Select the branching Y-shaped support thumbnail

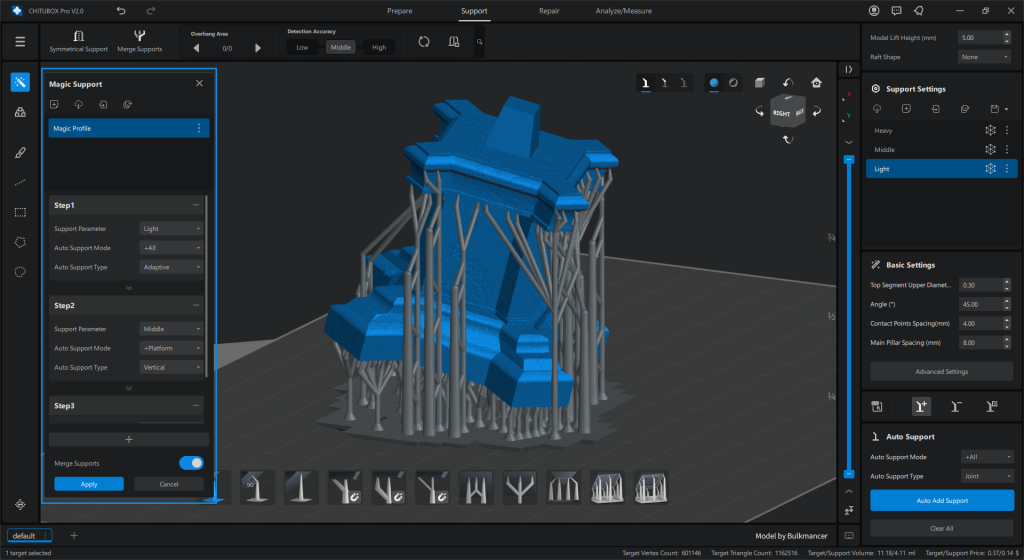520,488
